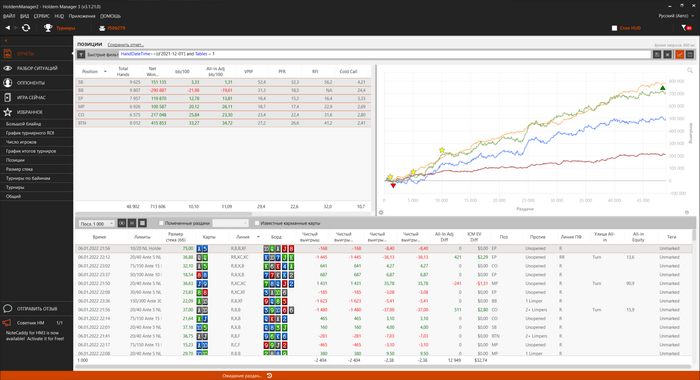
Task: Click the back navigation arrow in toolbar
Action: pyautogui.click(x=8, y=28)
